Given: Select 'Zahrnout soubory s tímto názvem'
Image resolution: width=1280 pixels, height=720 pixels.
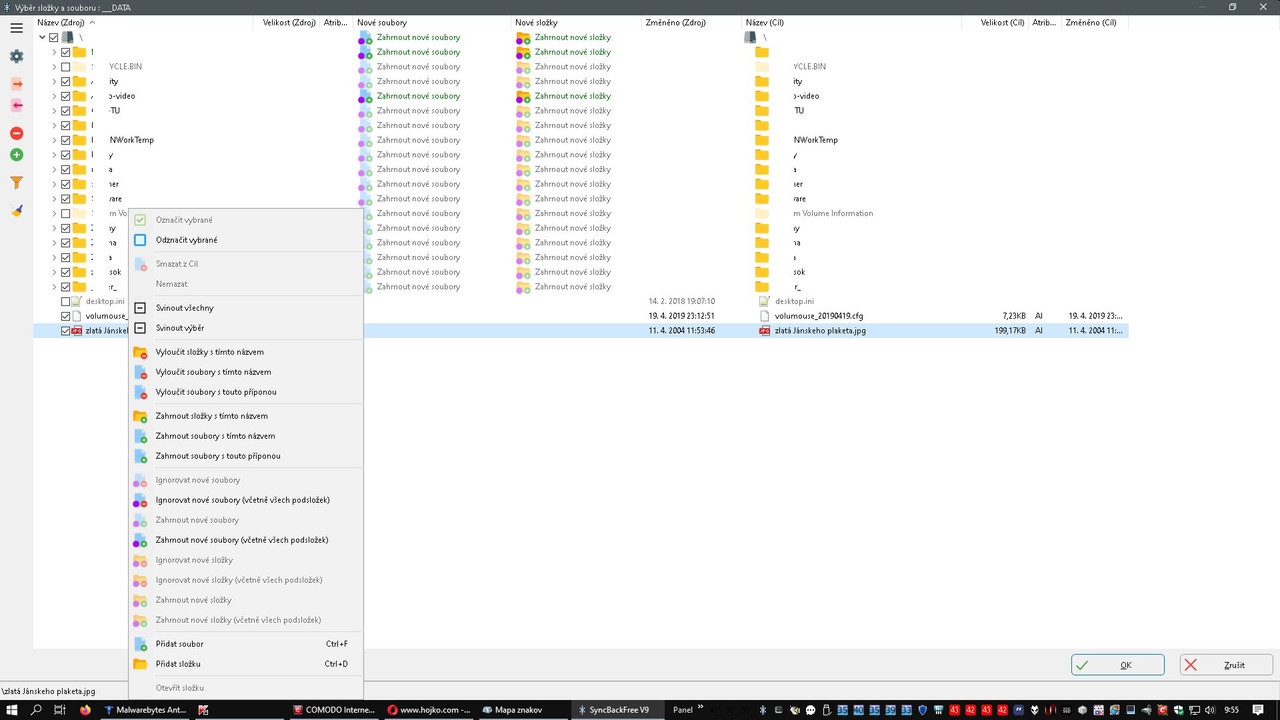Looking at the screenshot, I should point(246,436).
